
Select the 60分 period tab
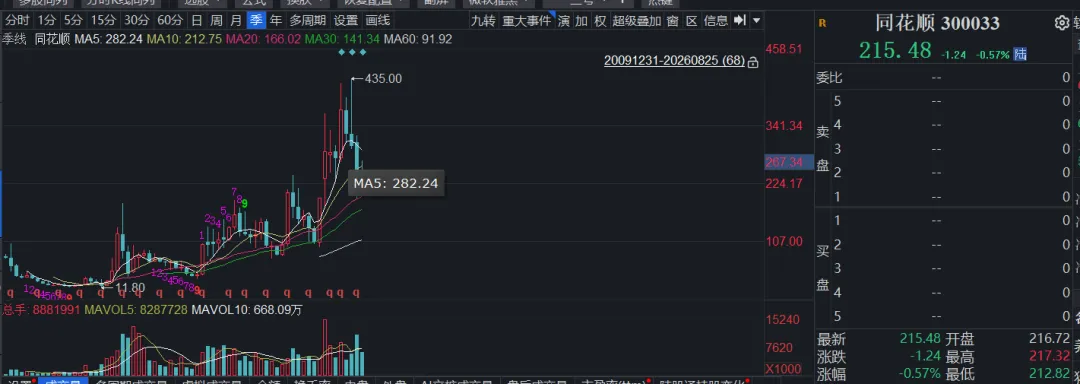pos(169,20)
